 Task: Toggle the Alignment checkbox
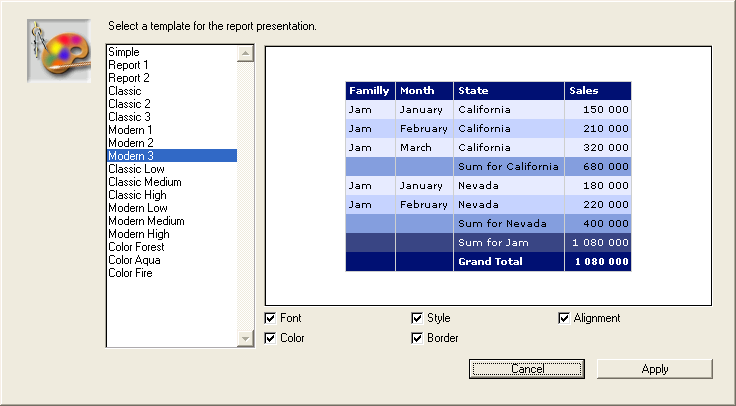[565, 318]
